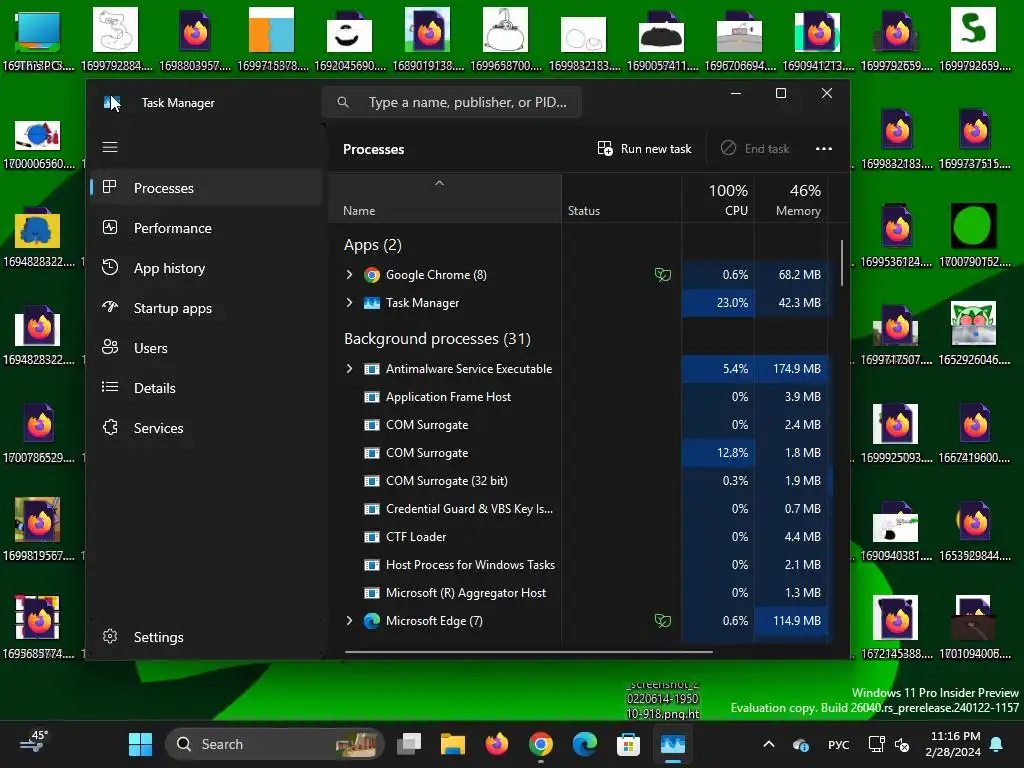Open Task View from the taskbar
The width and height of the screenshot is (1024, 768).
click(409, 744)
